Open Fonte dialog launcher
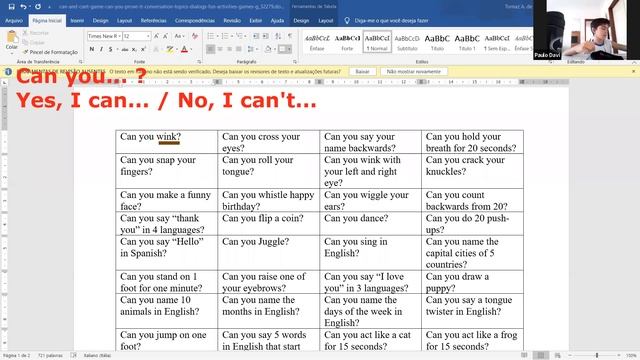 click(199, 62)
